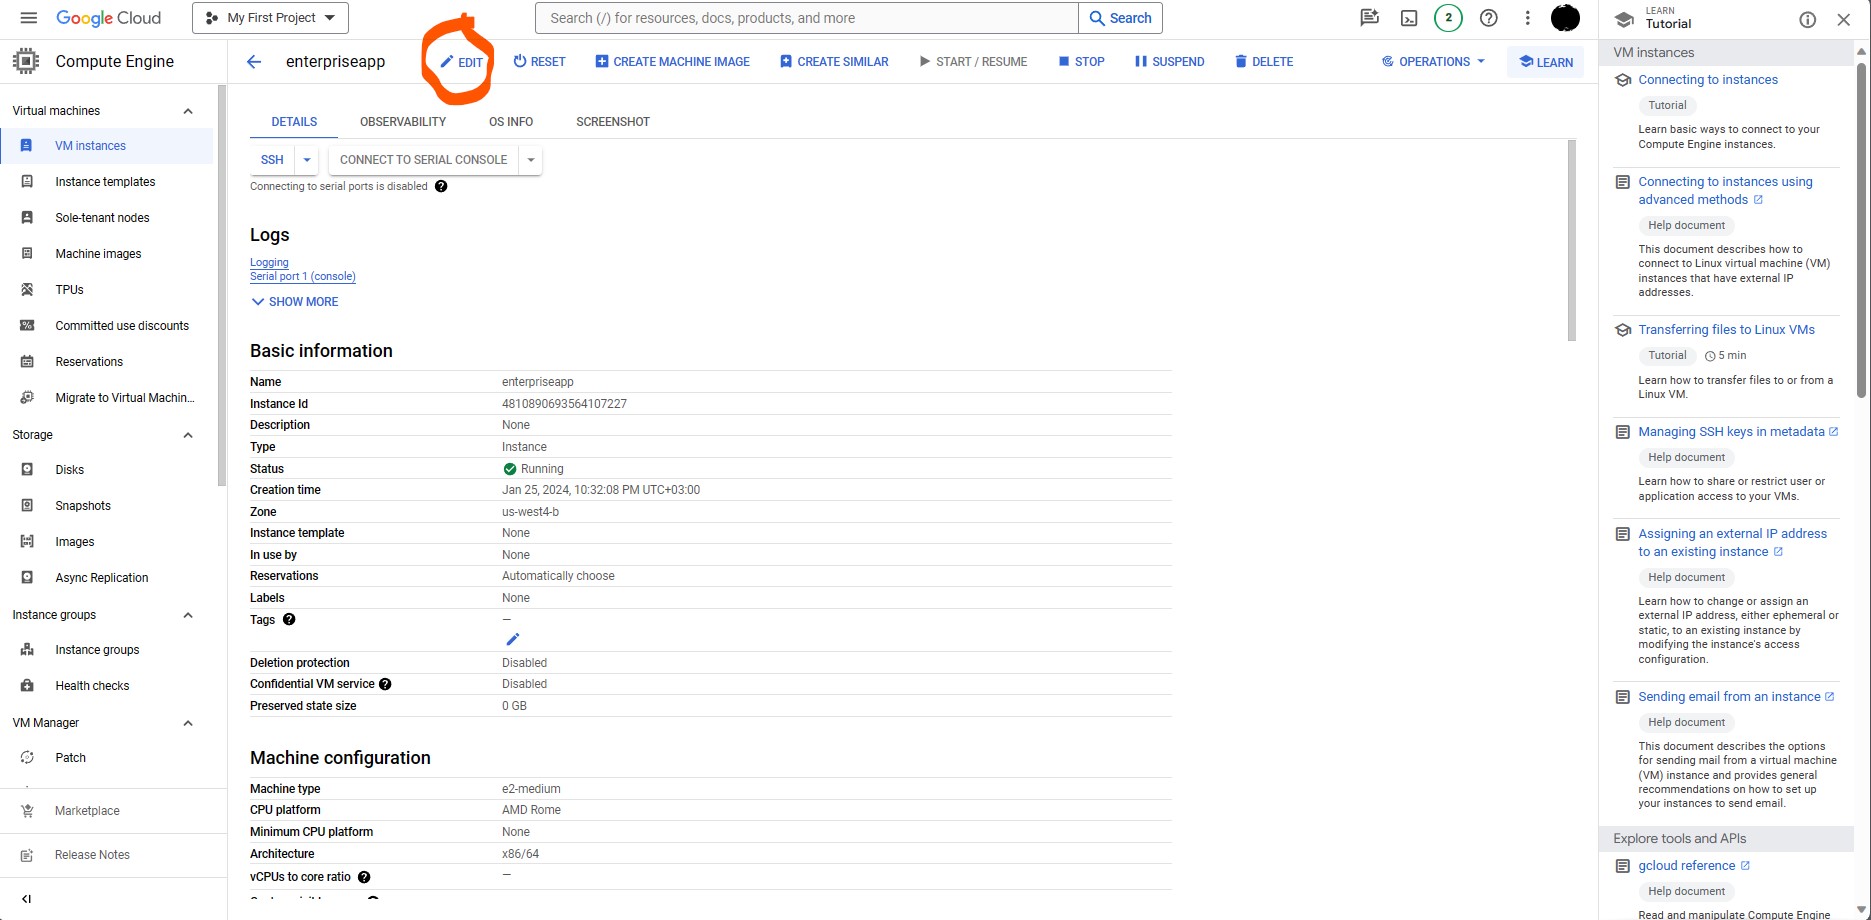
Task: Switch to the OS Info tab
Action: (x=511, y=122)
